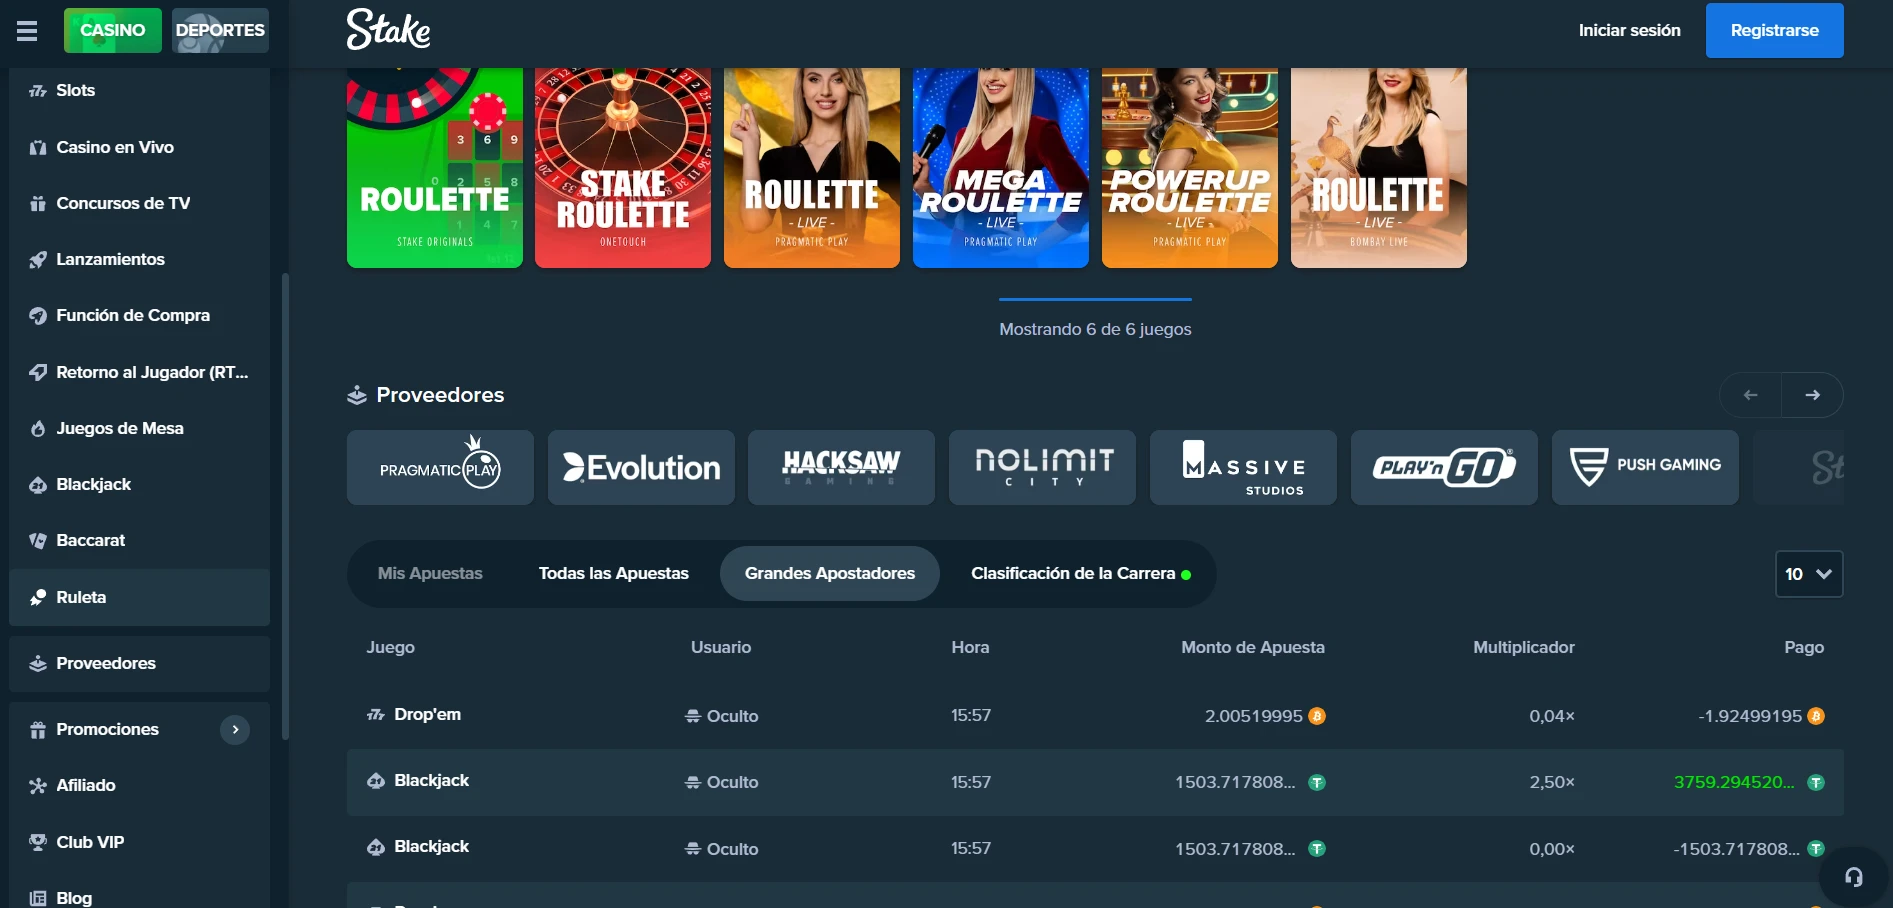The image size is (1893, 908).
Task: Switch to the Casino tab
Action: tap(113, 30)
